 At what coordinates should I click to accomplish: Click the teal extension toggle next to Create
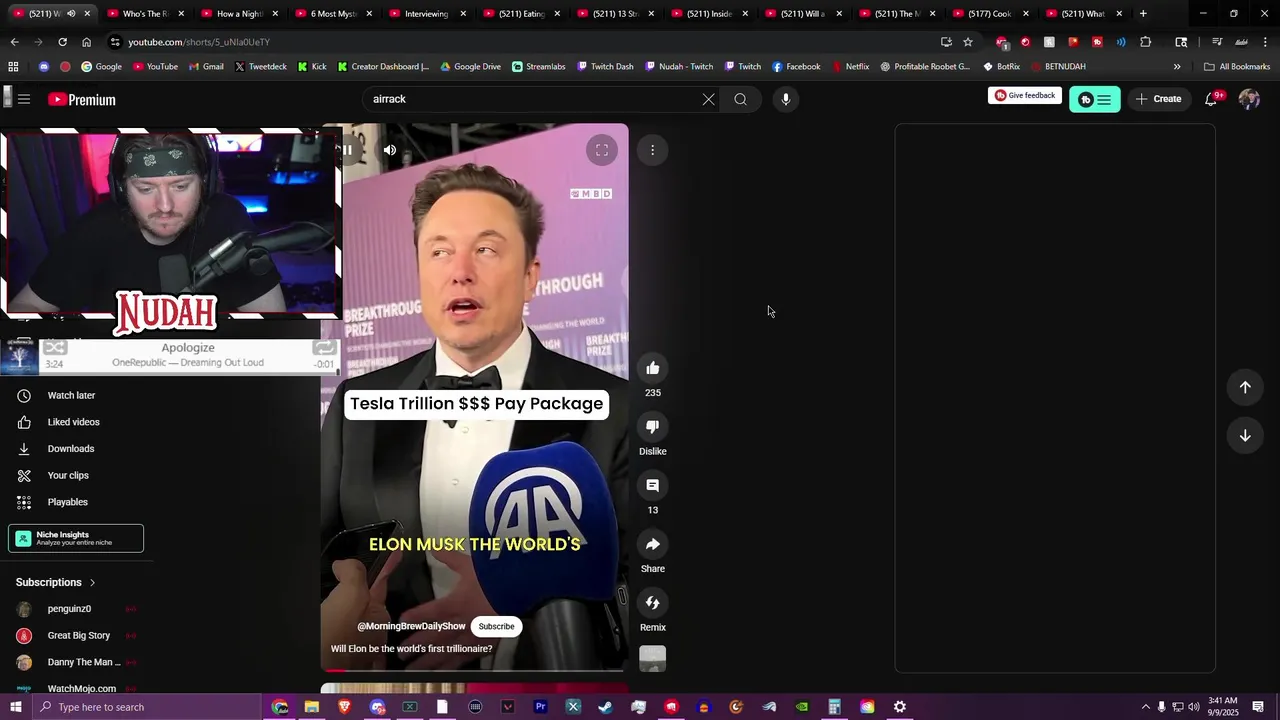tap(1095, 99)
